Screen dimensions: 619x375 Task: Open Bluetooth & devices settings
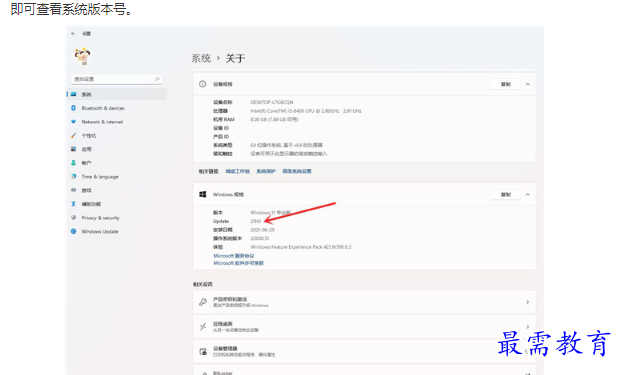[x=103, y=108]
